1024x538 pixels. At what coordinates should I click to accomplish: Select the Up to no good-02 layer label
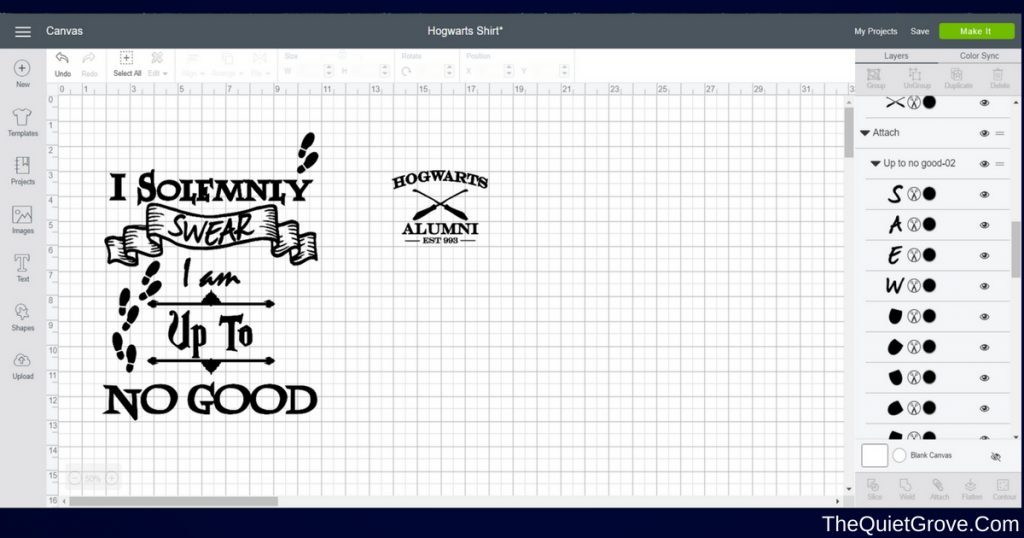(x=919, y=163)
